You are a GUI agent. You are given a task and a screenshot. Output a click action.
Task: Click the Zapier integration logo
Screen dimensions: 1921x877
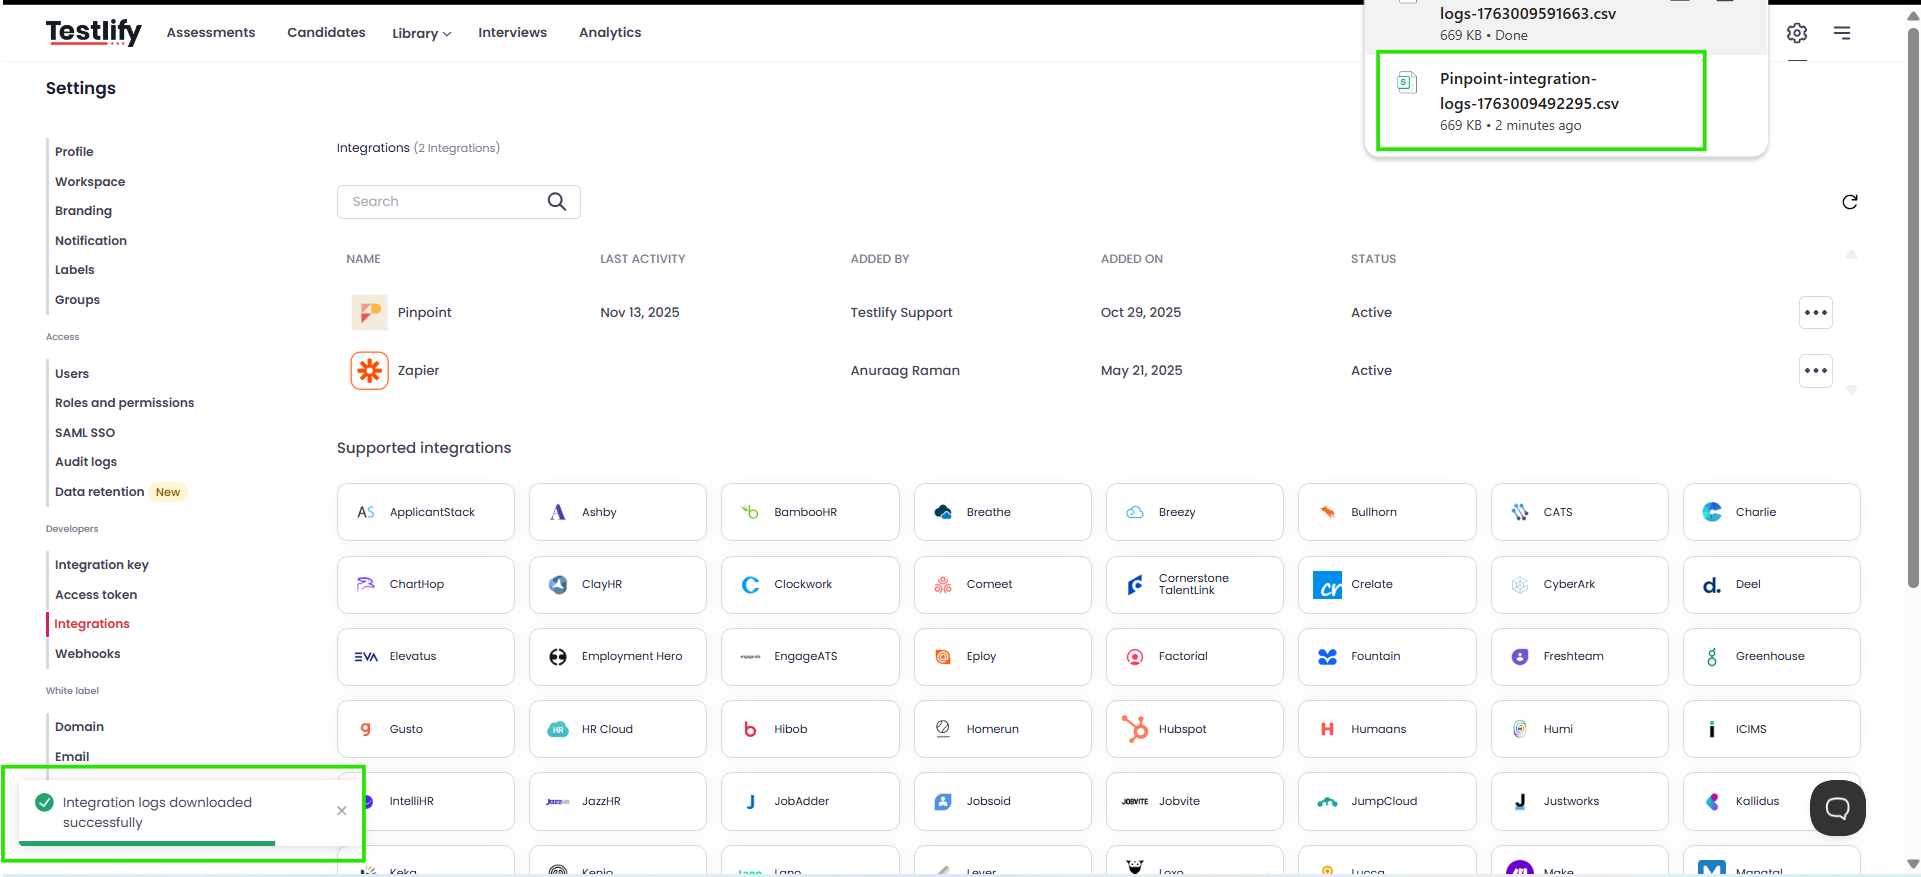point(369,371)
